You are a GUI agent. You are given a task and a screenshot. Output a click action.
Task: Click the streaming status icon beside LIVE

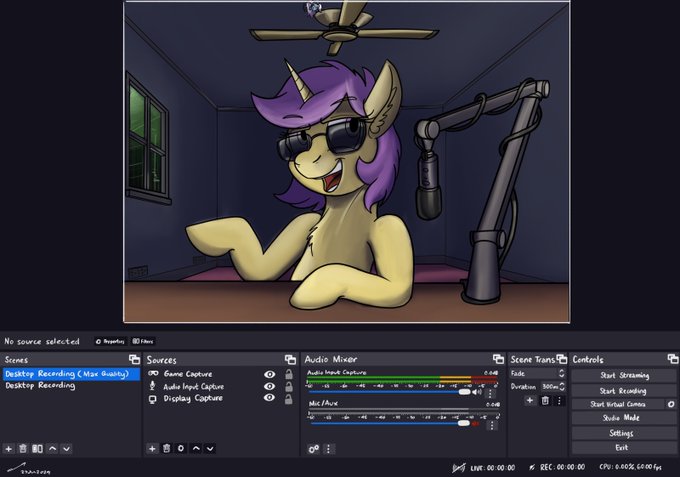click(459, 467)
